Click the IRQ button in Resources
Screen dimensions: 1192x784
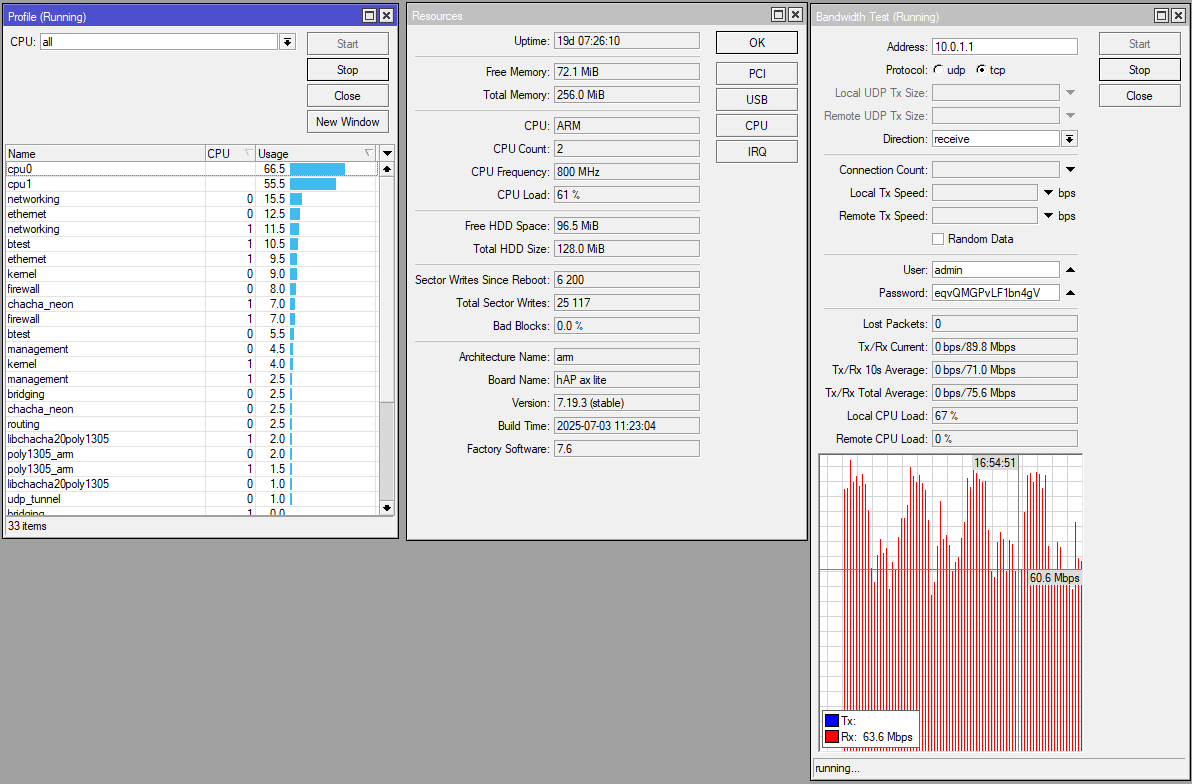(x=756, y=151)
